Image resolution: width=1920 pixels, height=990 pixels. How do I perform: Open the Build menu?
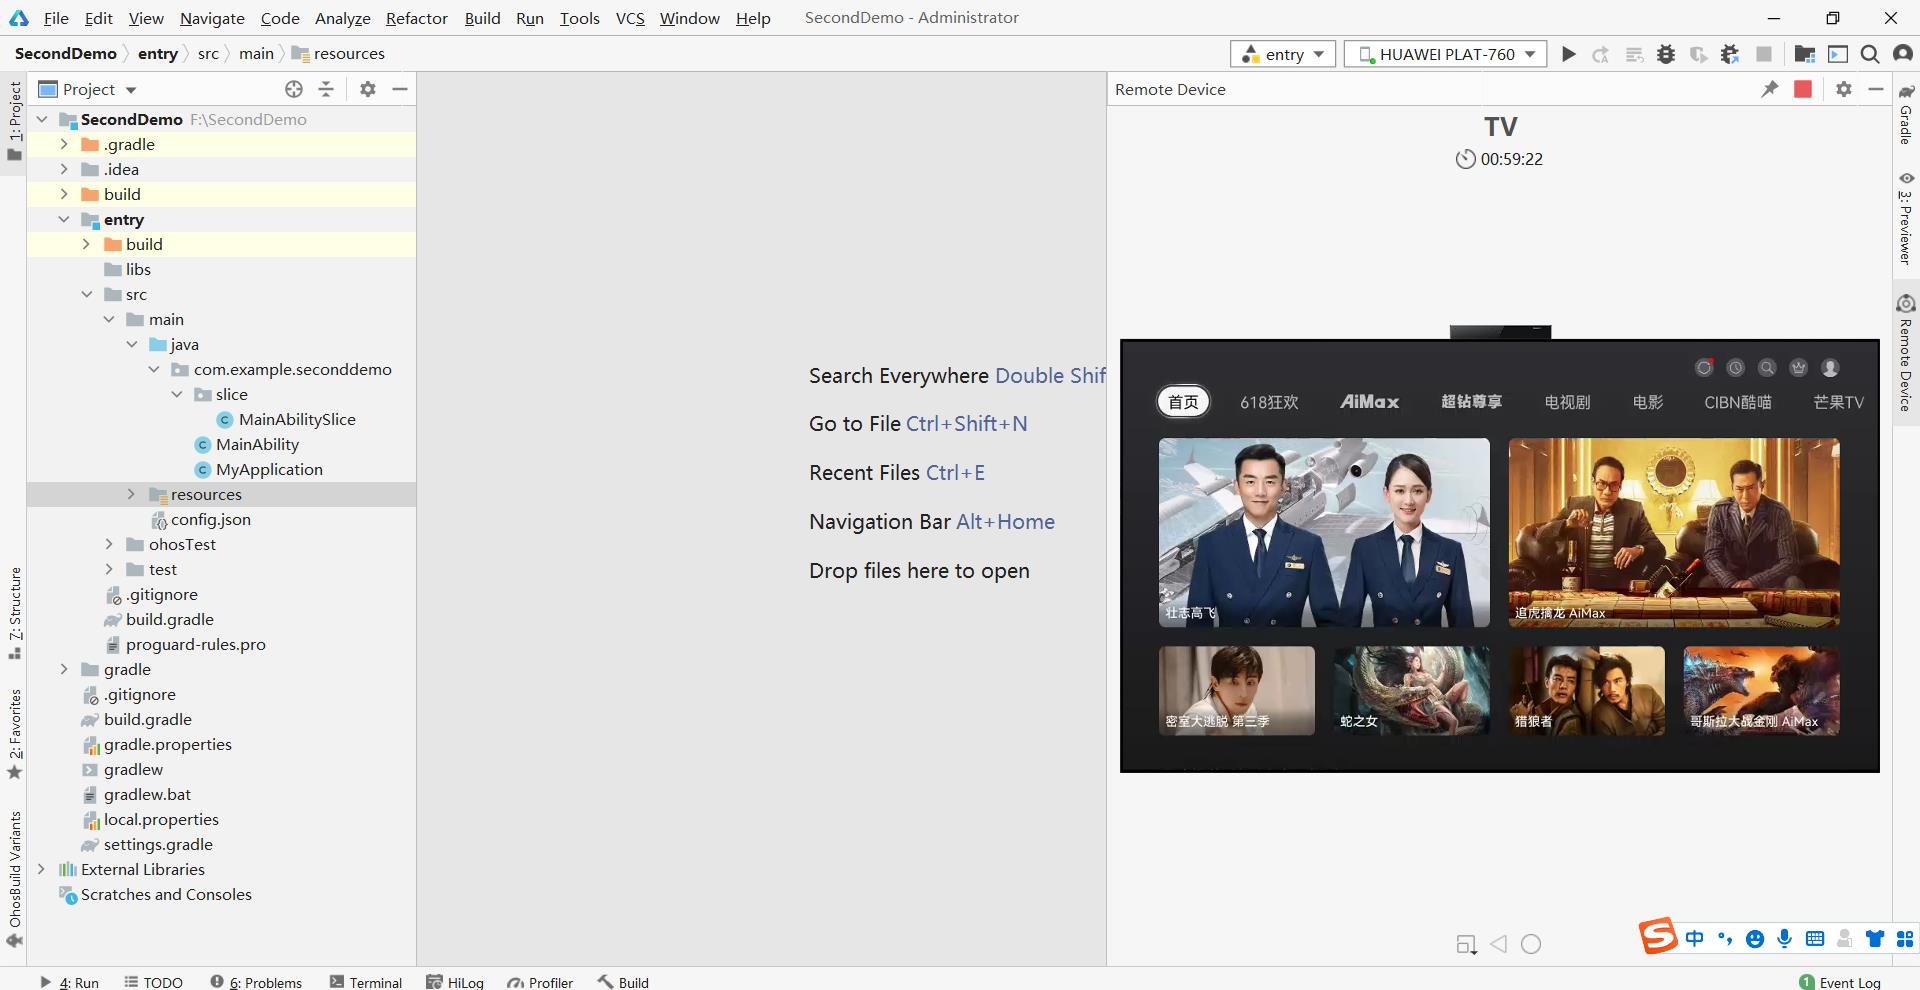[482, 18]
